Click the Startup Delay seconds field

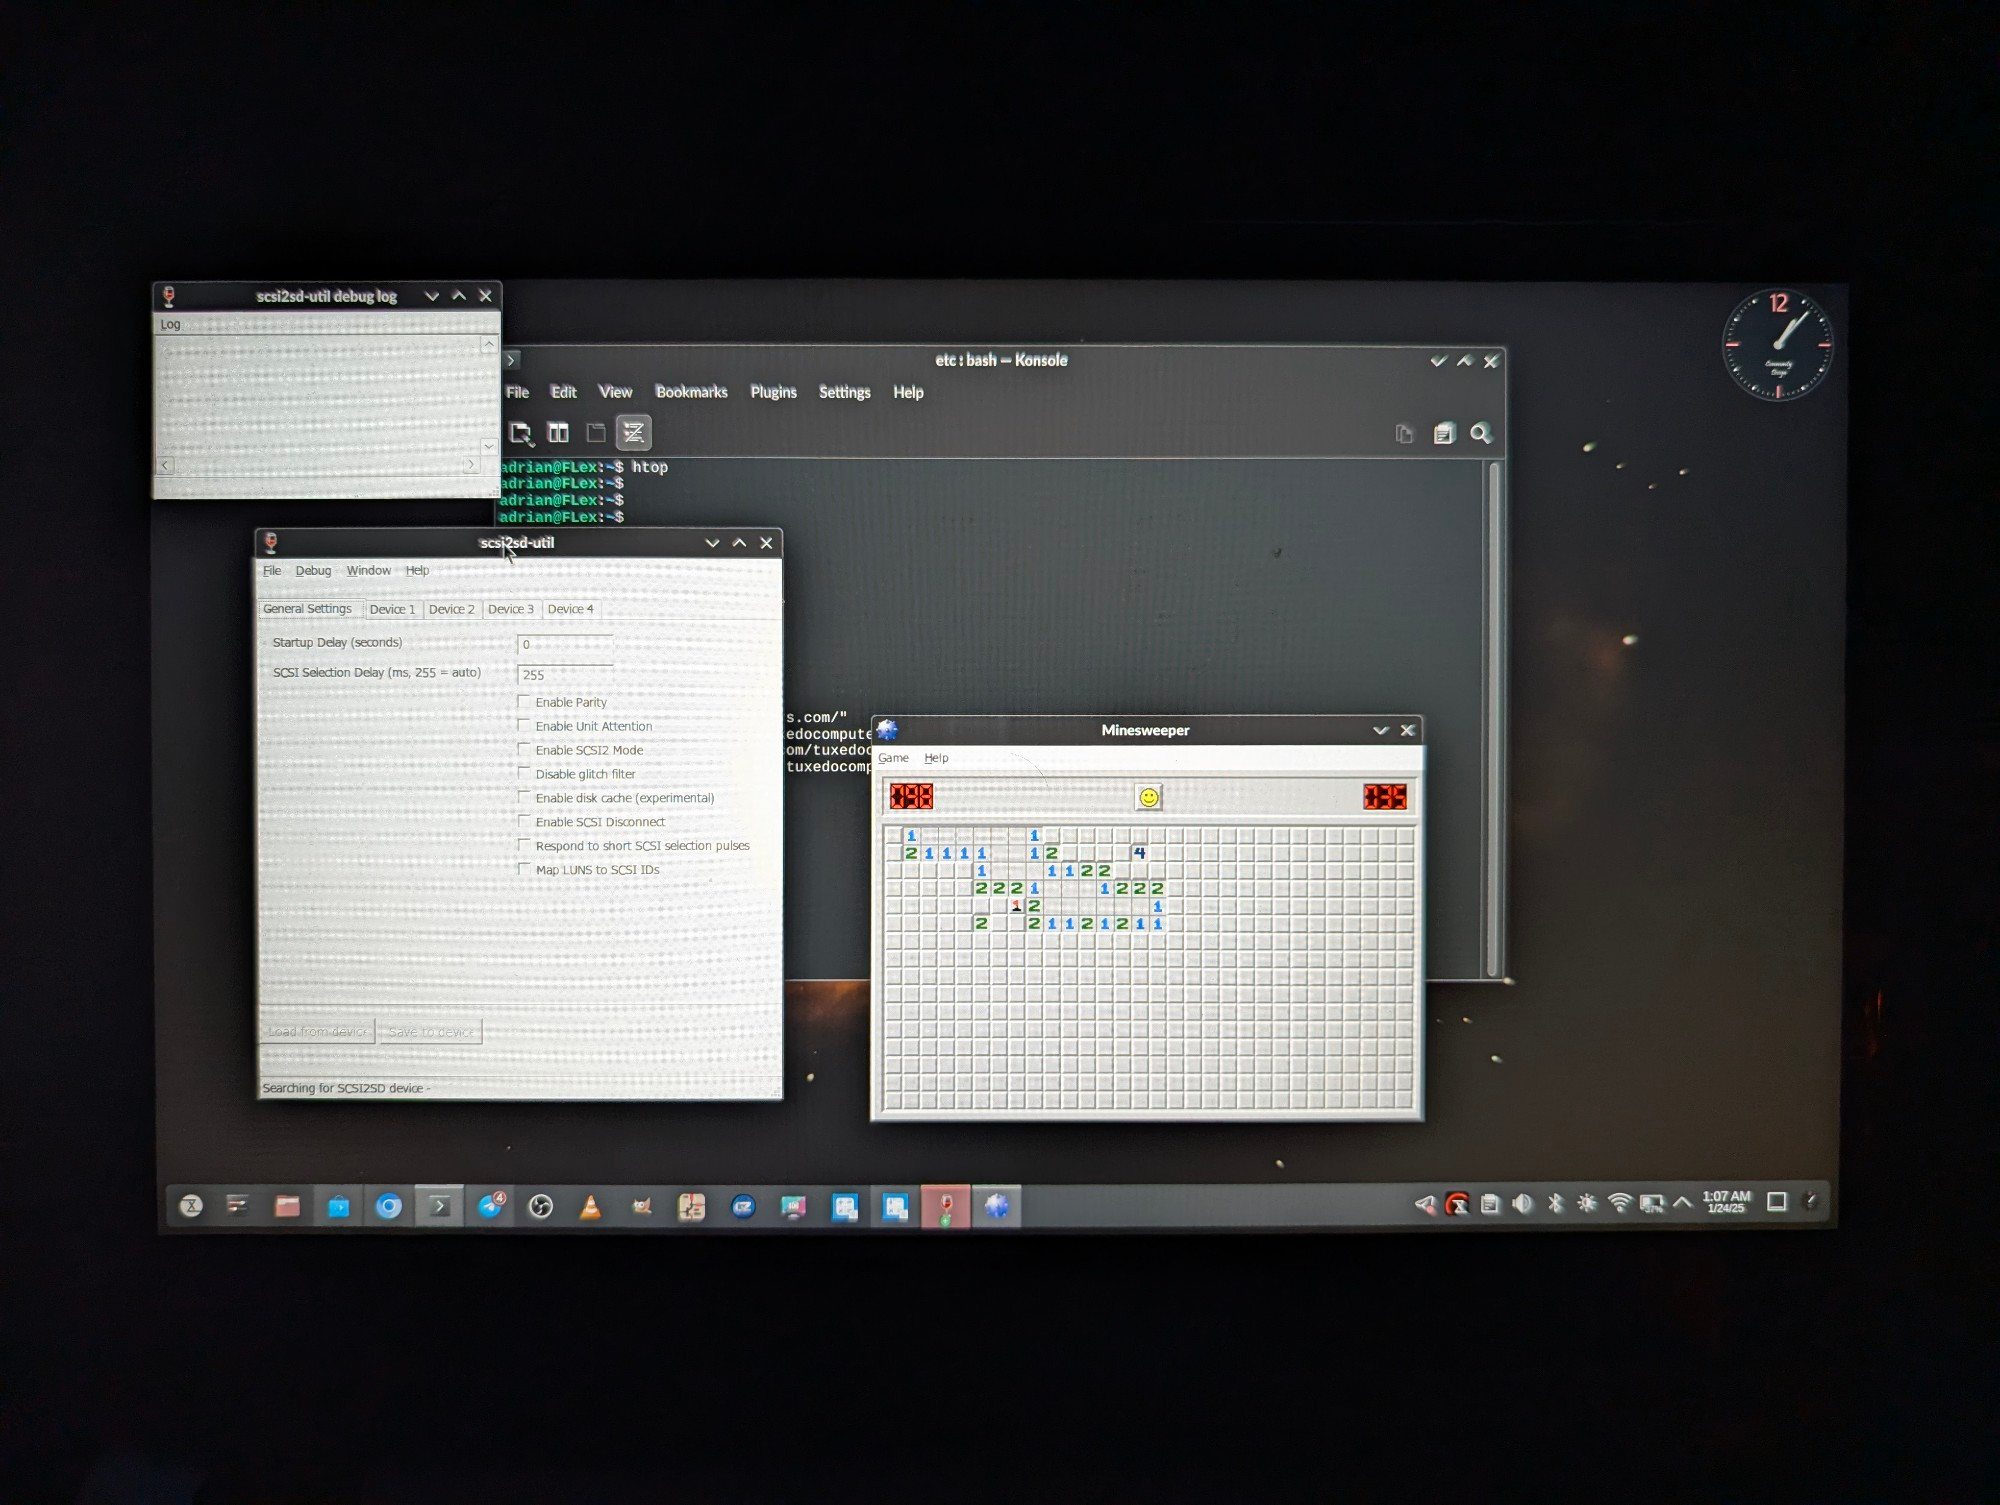tap(565, 644)
